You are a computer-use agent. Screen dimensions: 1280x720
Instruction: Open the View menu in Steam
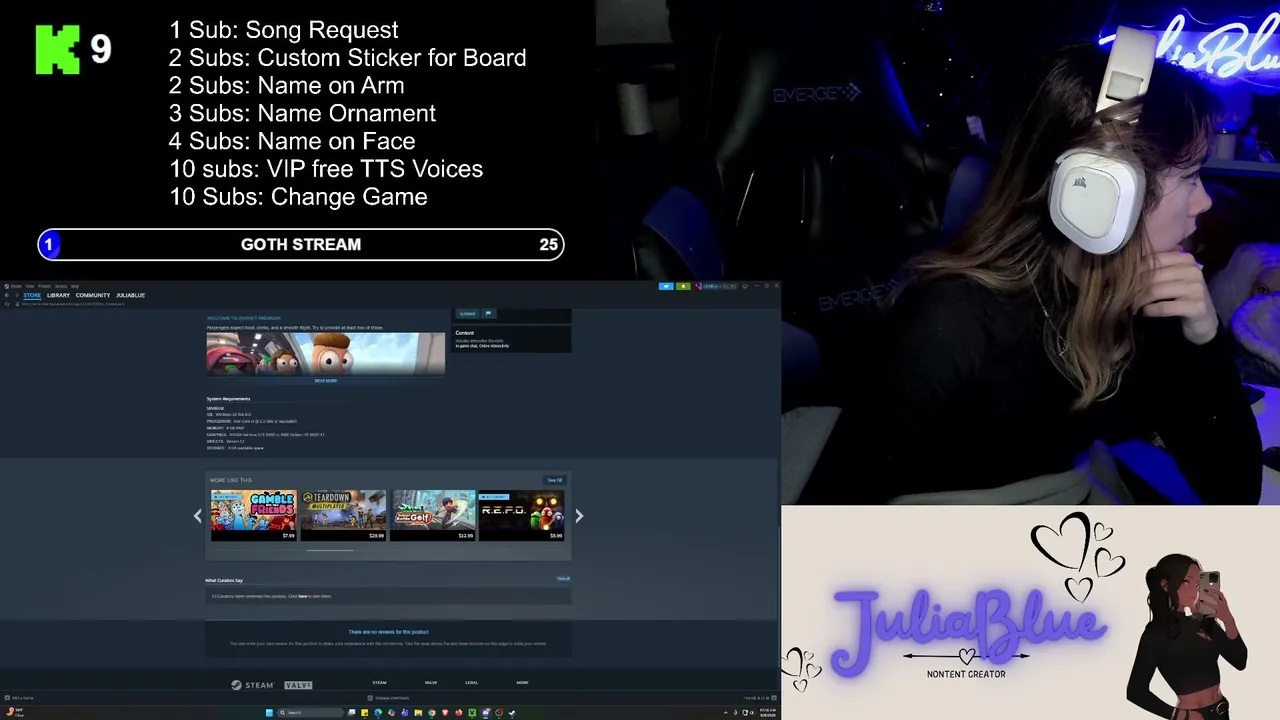(x=30, y=286)
